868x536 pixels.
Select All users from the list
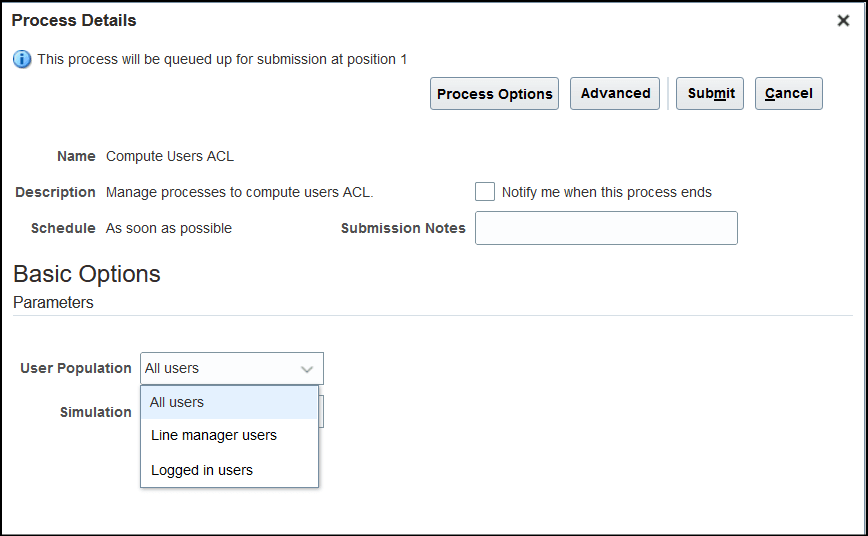(x=177, y=402)
